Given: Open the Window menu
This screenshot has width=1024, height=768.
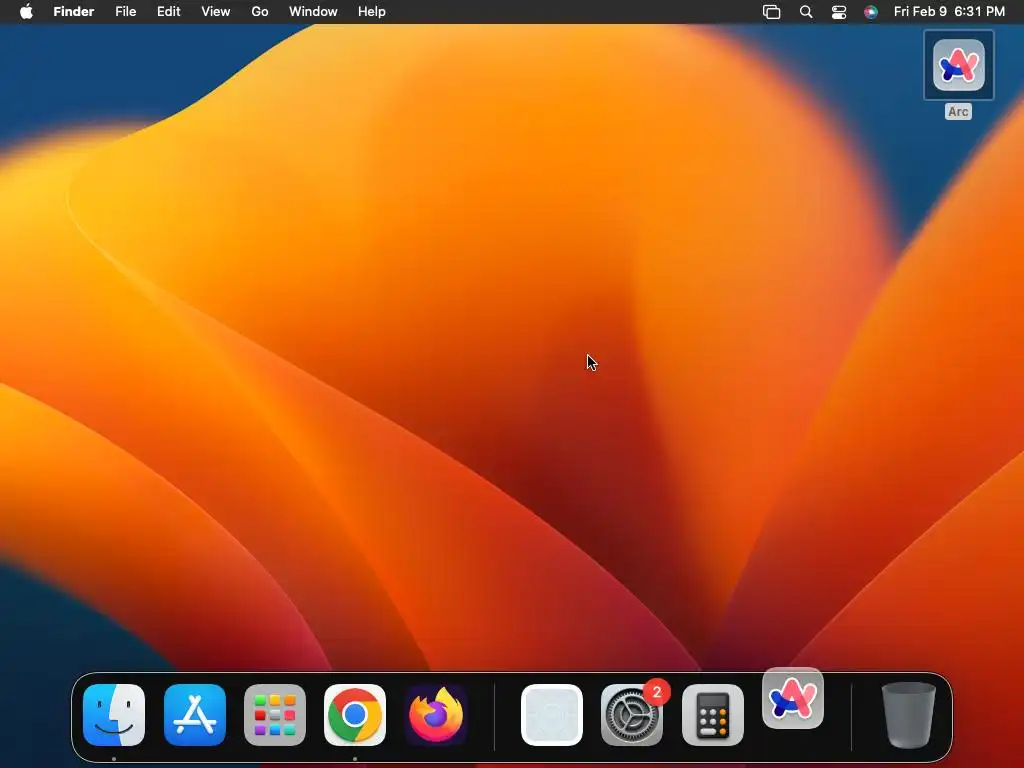Looking at the screenshot, I should point(313,12).
